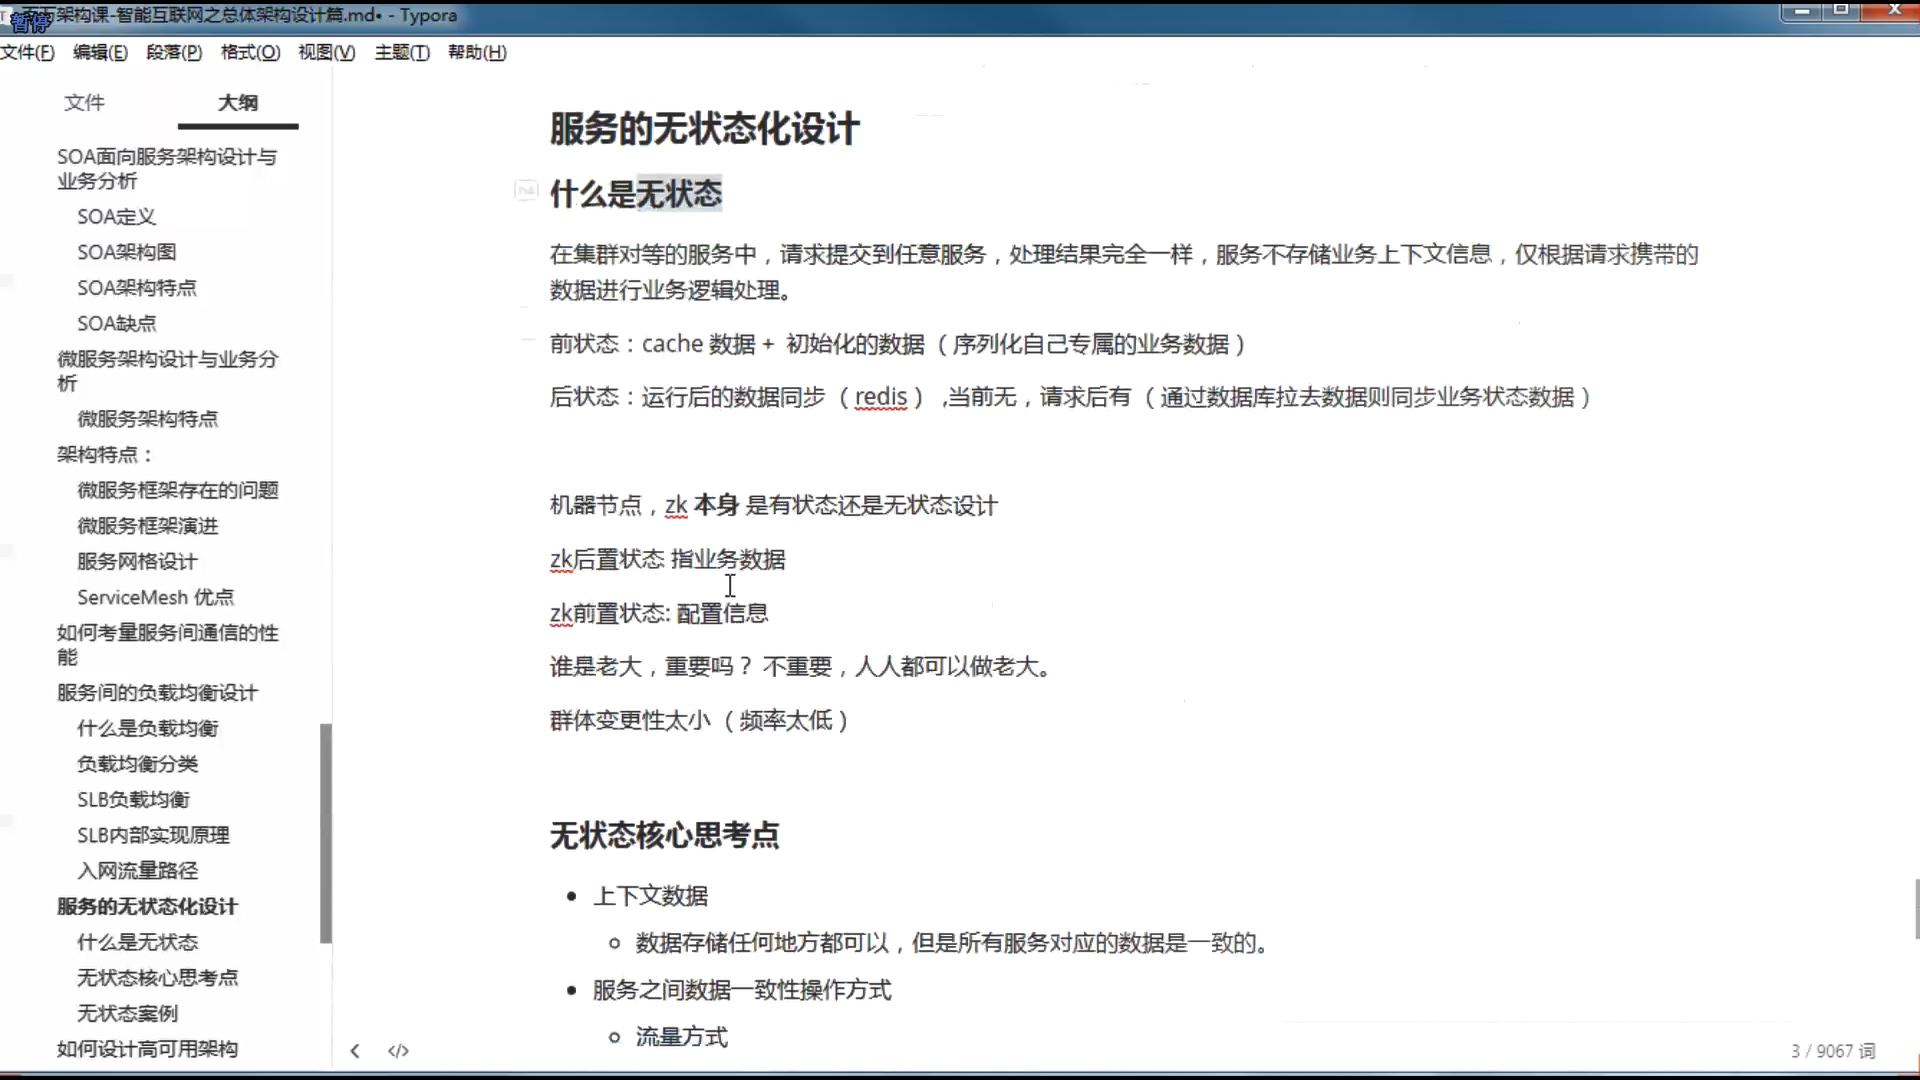Click the document's right scrollbar thumb
Screen dimensions: 1920x1080
click(x=1916, y=908)
